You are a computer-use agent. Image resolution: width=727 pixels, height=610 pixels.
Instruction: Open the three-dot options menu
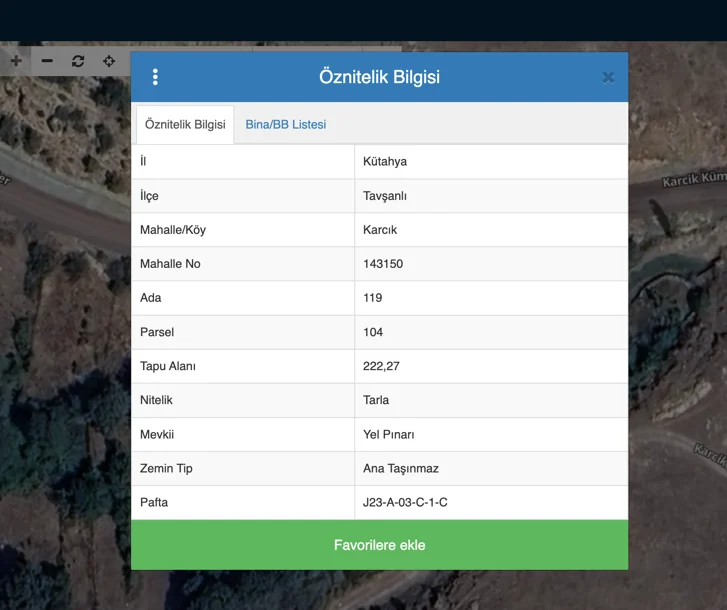coord(155,77)
